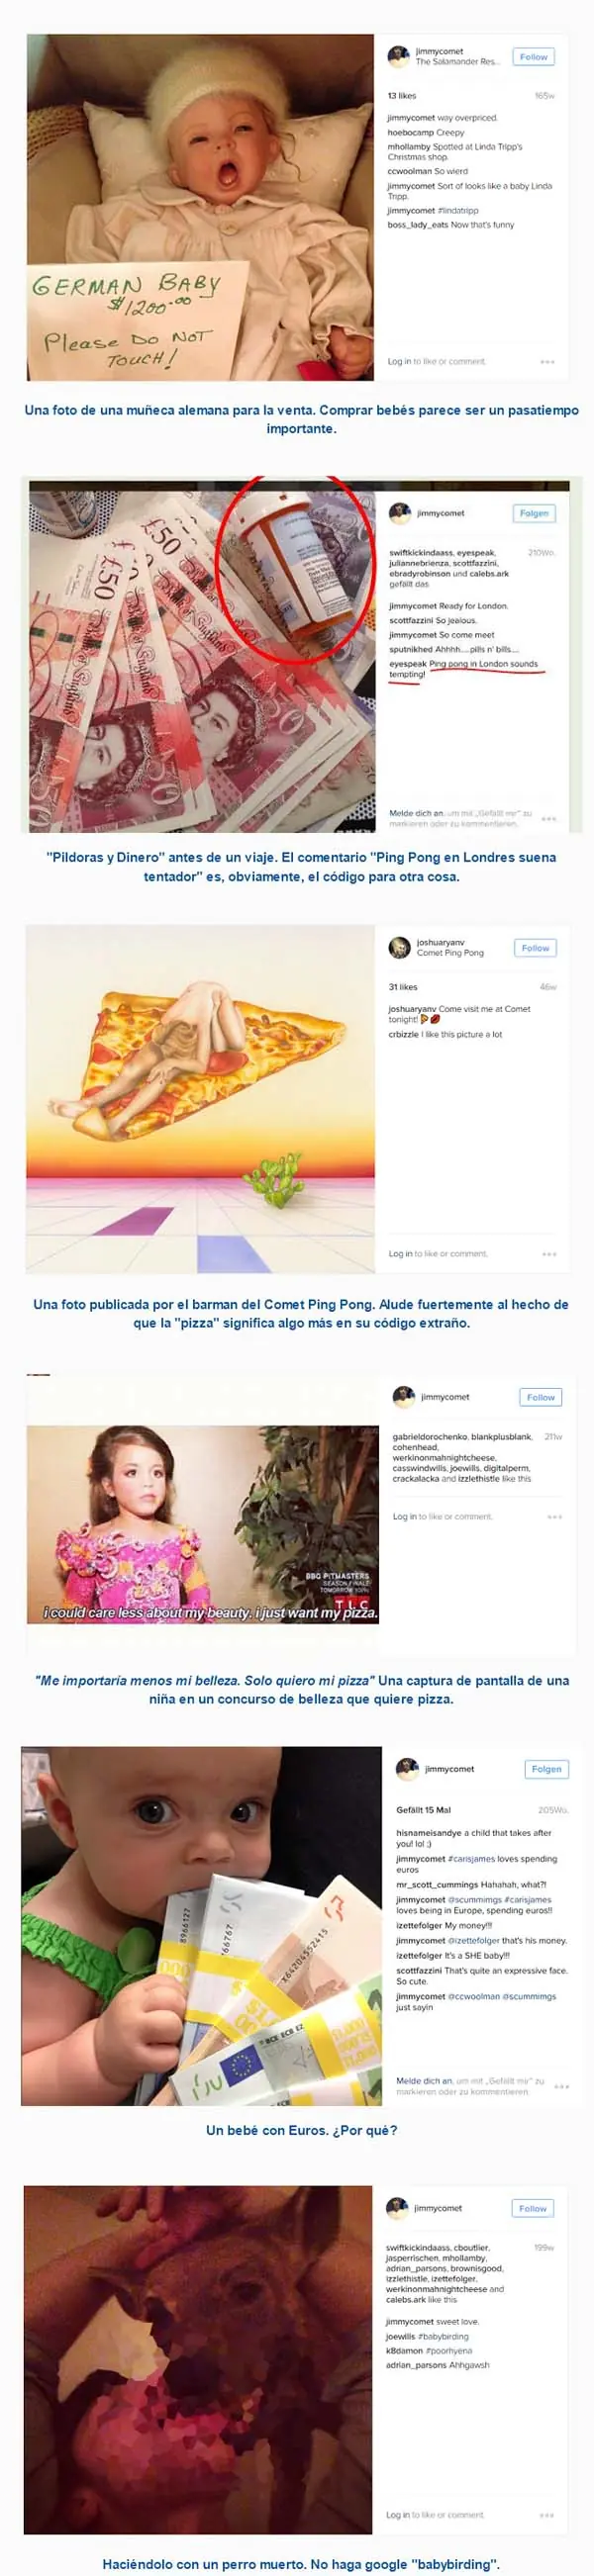The width and height of the screenshot is (594, 2576).
Task: Click Log in link under German Baby post
Action: click(x=399, y=361)
